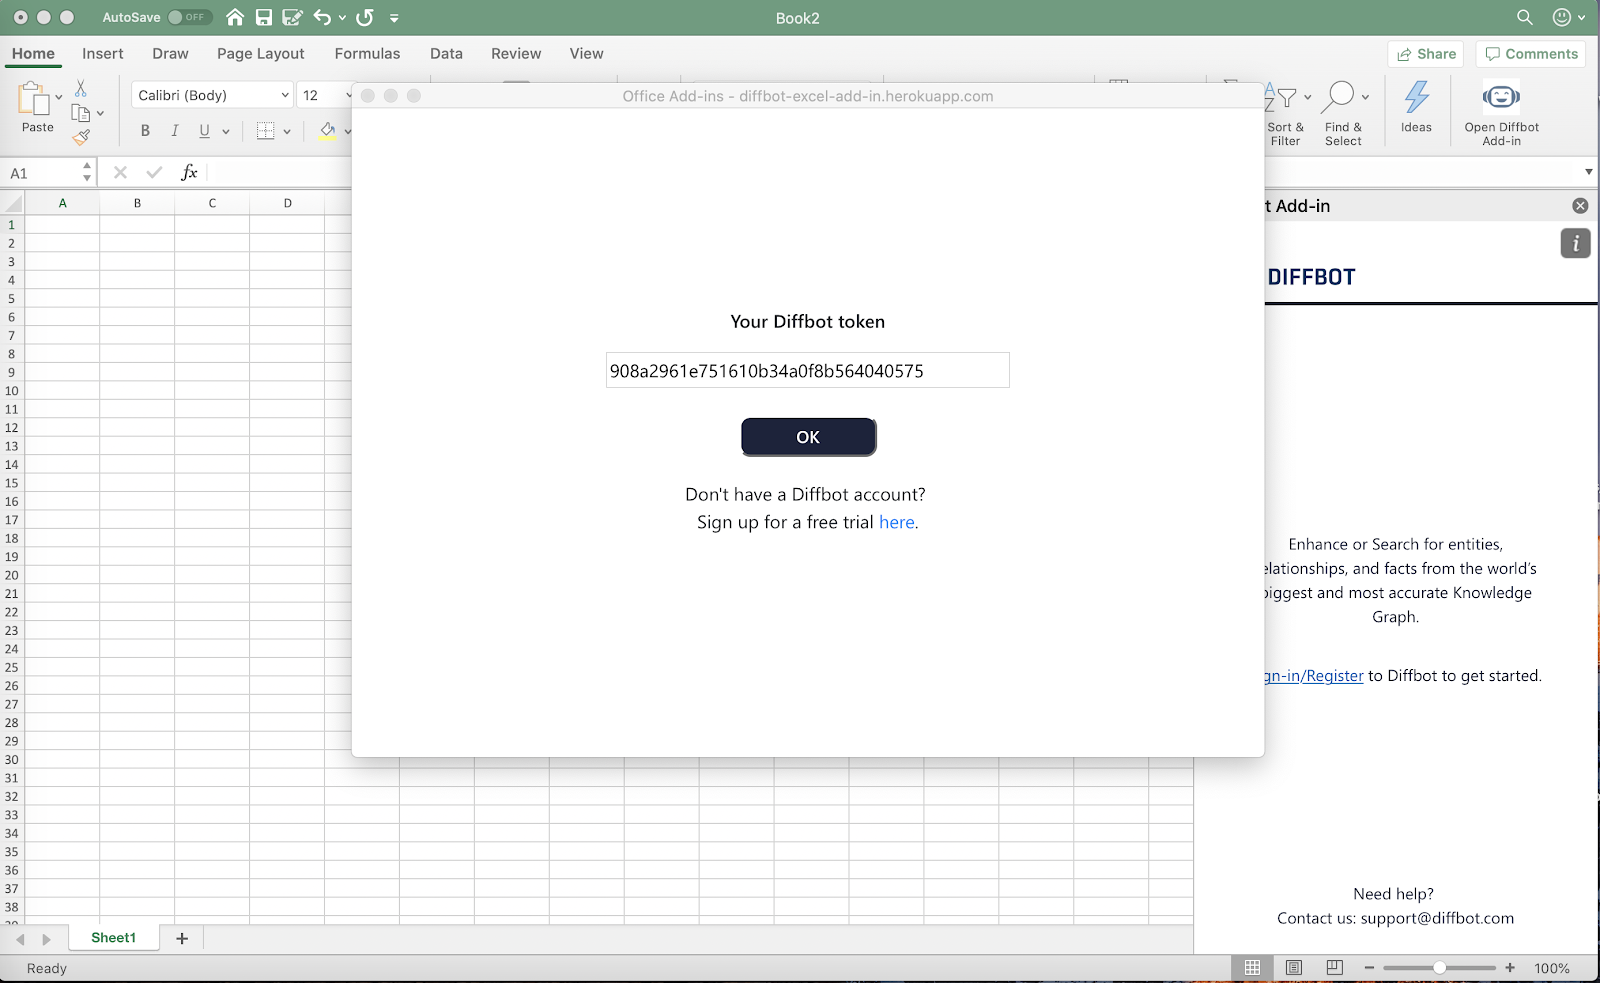The width and height of the screenshot is (1600, 983).
Task: Expand the Copy options arrow
Action: 100,113
